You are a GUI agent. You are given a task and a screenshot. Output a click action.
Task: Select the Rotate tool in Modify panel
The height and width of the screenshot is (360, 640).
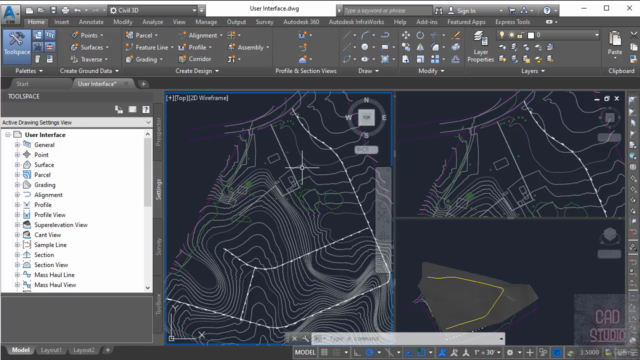(x=420, y=35)
